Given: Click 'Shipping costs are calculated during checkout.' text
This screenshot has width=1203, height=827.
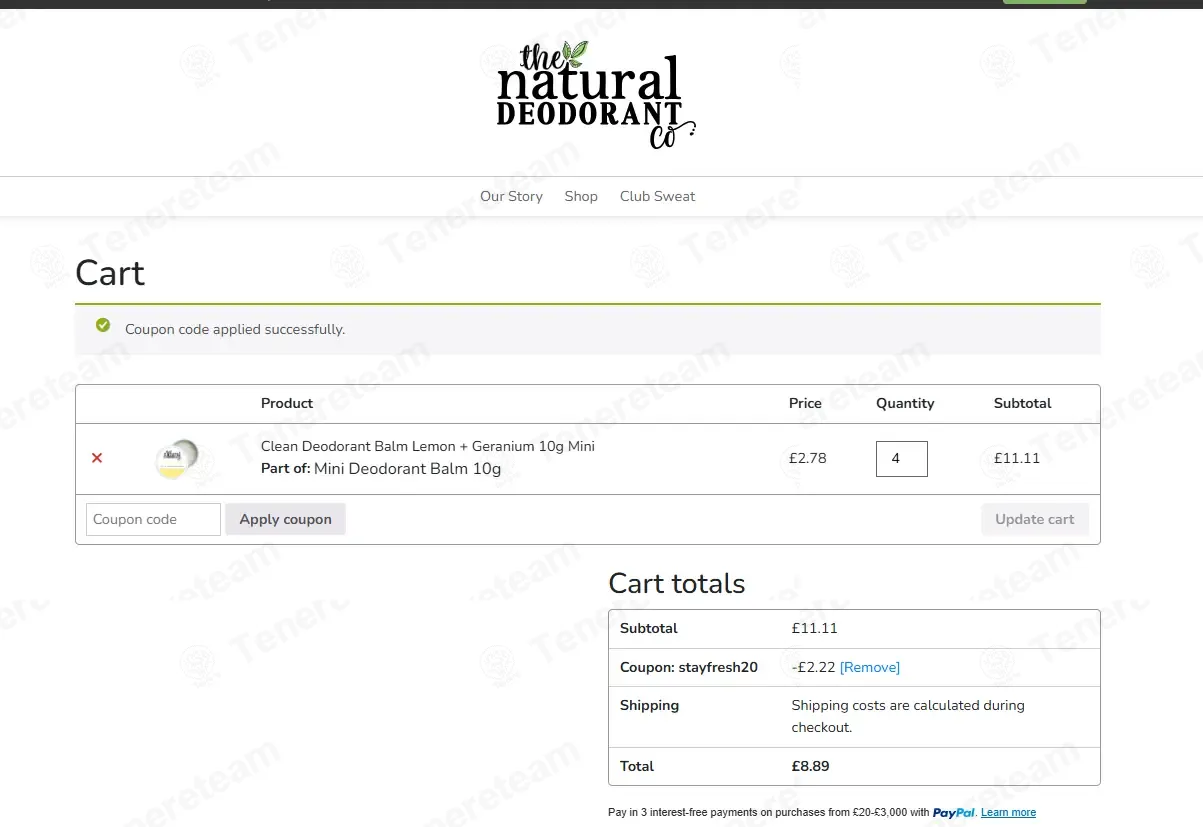Looking at the screenshot, I should [908, 716].
